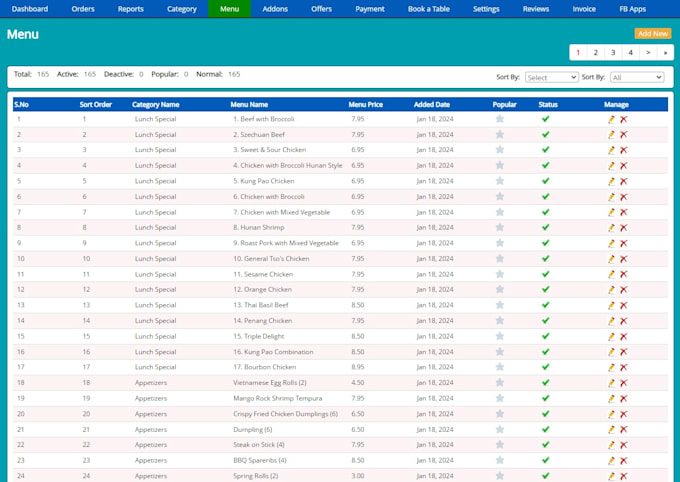Jump to last page

coord(665,52)
